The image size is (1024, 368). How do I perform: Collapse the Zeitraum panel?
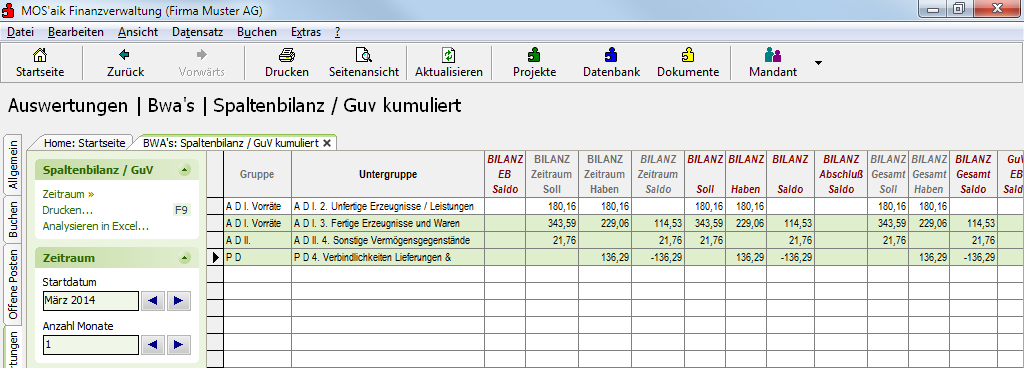(x=185, y=258)
